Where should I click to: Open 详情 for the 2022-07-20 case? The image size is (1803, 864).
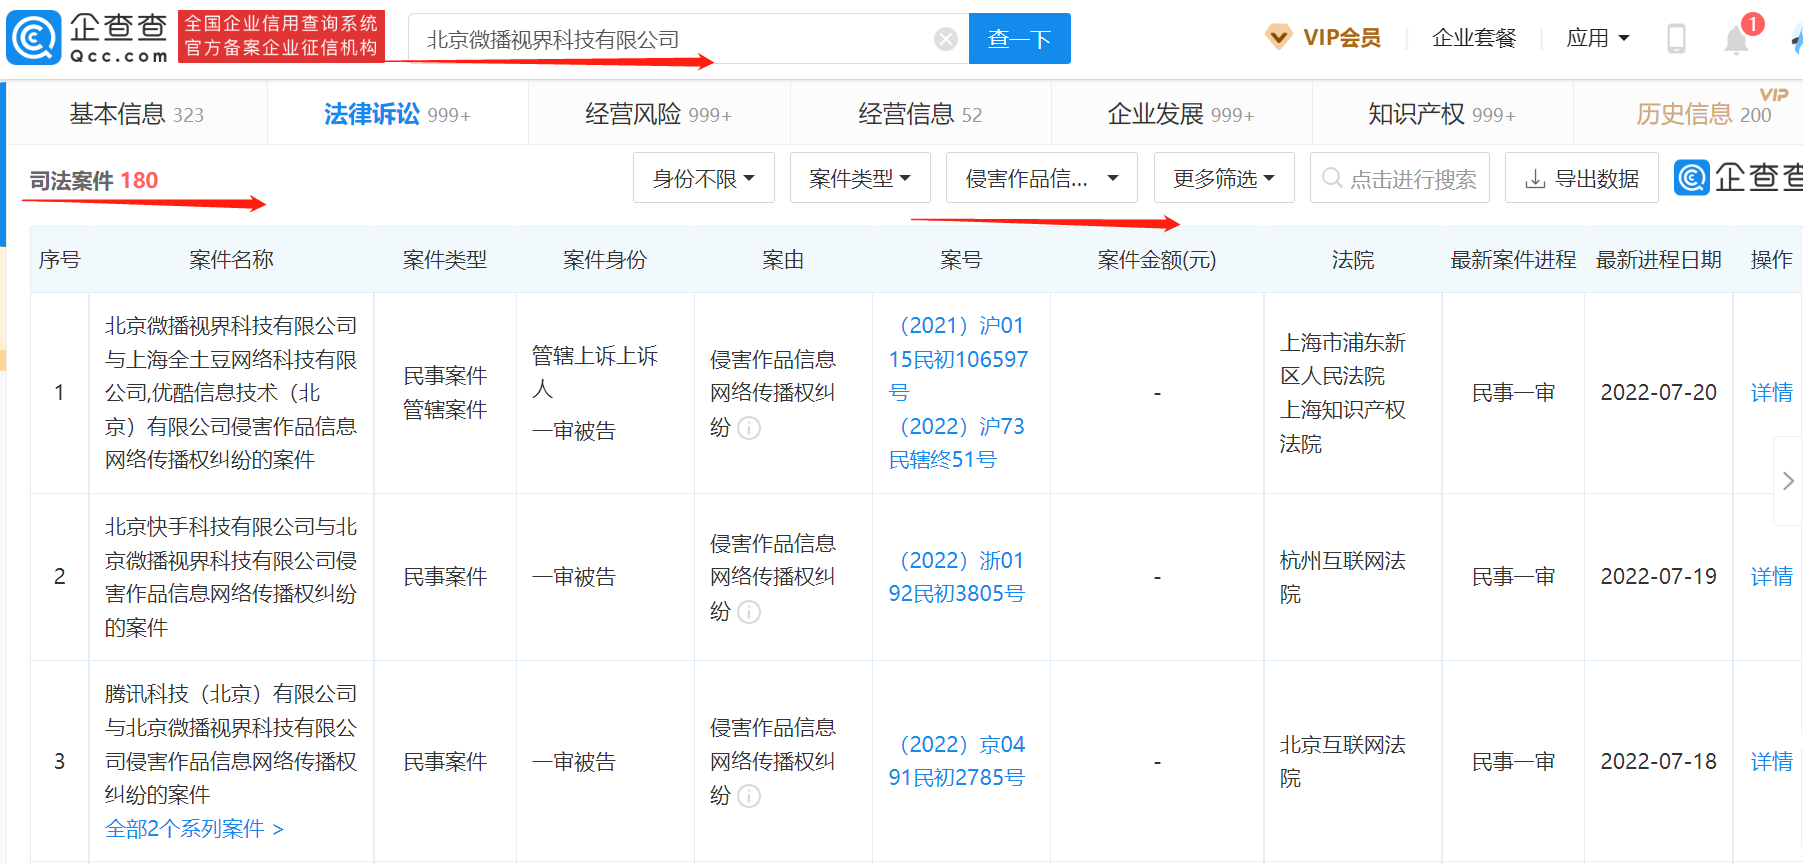tap(1771, 393)
